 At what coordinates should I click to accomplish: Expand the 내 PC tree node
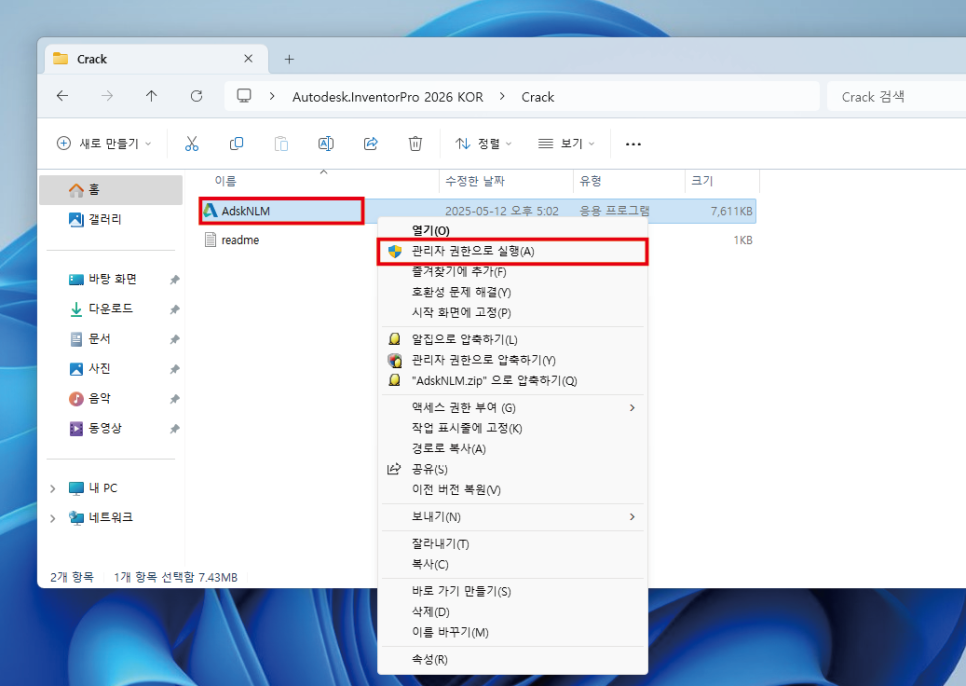pyautogui.click(x=53, y=488)
